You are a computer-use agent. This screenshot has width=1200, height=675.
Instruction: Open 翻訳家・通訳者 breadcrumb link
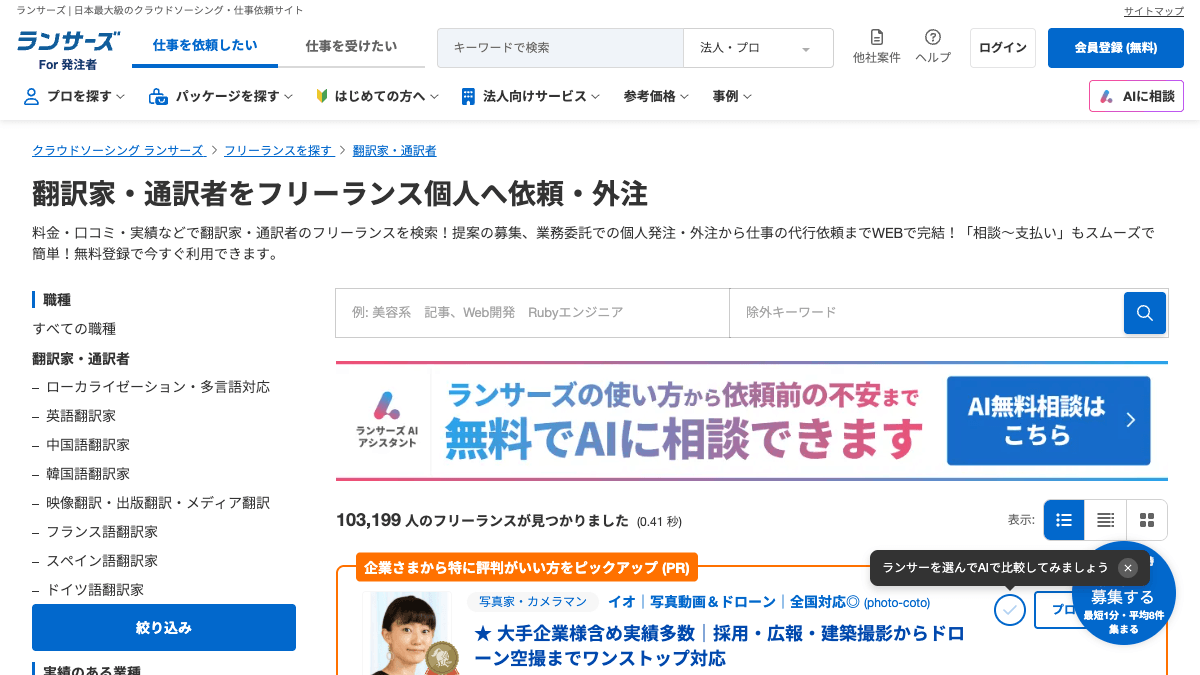[394, 151]
